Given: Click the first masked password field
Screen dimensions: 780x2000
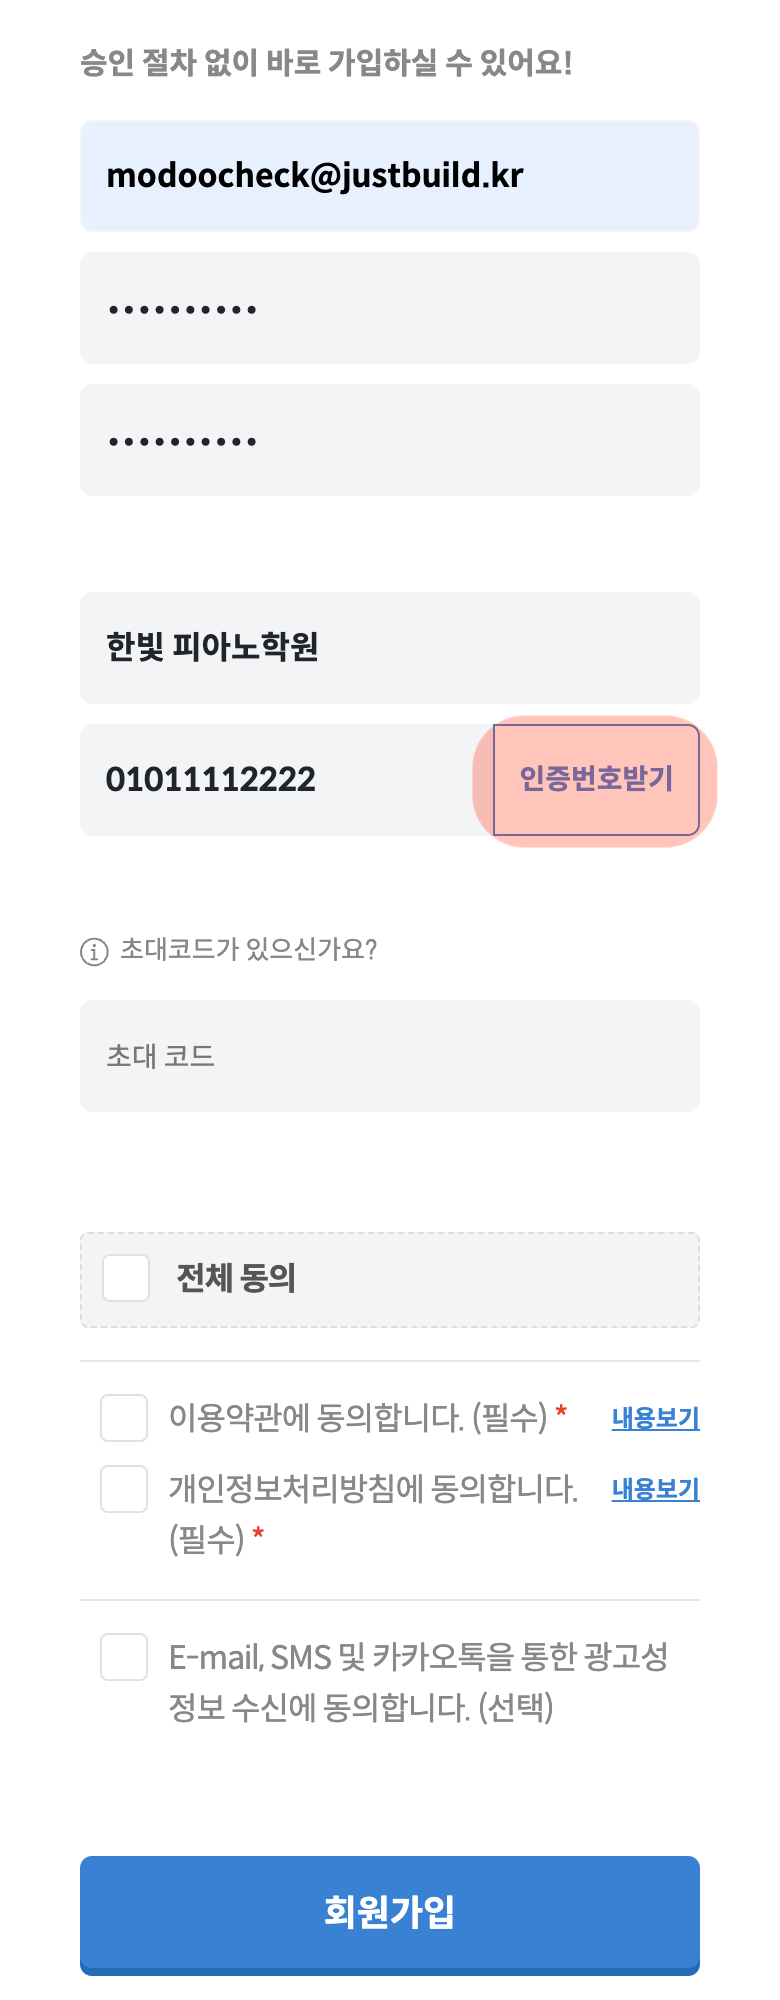Looking at the screenshot, I should click(390, 308).
